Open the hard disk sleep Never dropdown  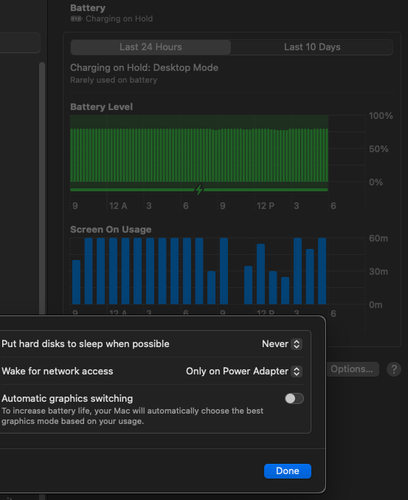click(282, 344)
